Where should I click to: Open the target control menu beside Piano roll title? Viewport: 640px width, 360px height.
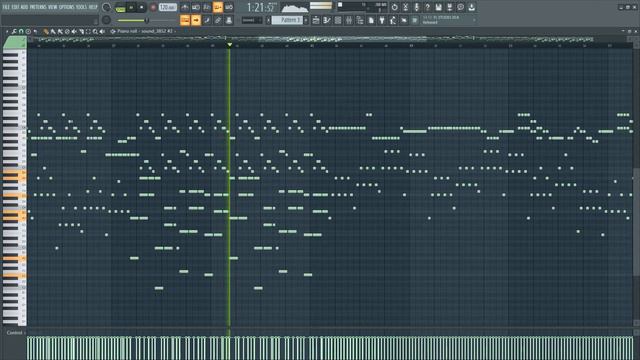113,31
